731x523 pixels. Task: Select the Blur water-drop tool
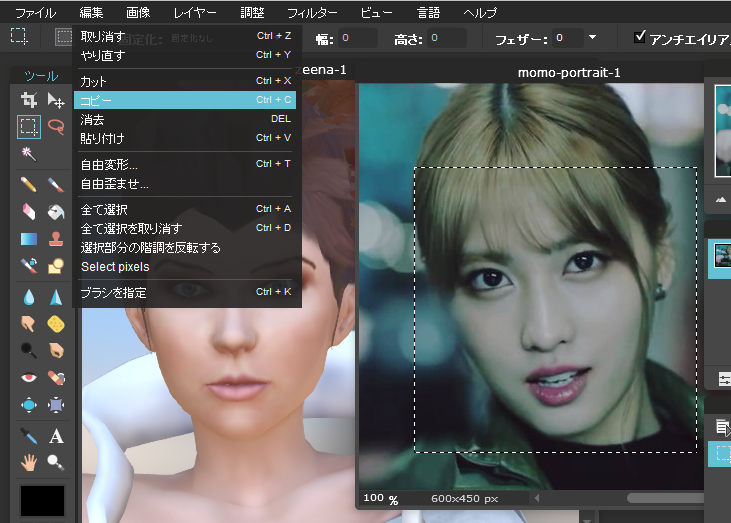[x=29, y=297]
